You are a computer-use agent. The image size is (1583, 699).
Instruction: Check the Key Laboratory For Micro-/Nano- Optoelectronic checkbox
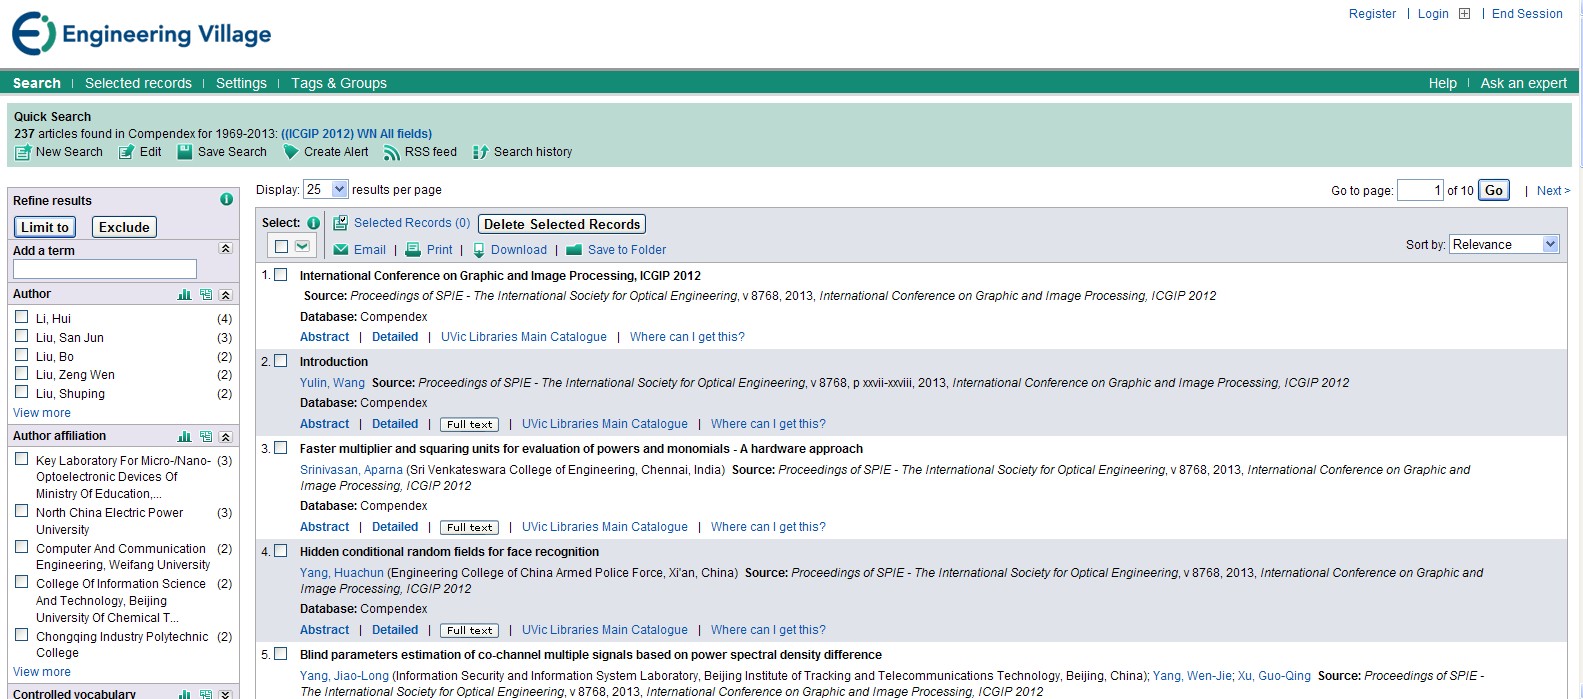coord(21,459)
